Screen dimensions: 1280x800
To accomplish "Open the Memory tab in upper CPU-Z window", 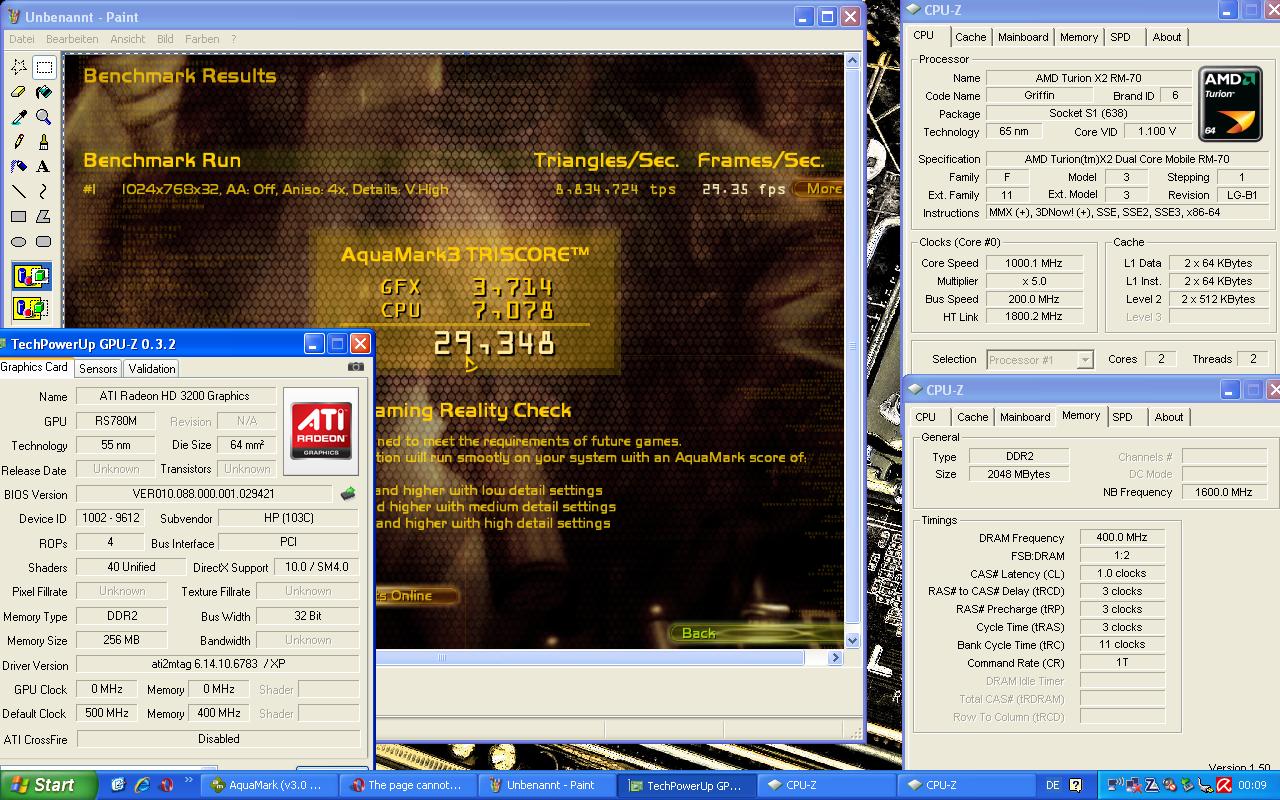I will coord(1079,37).
